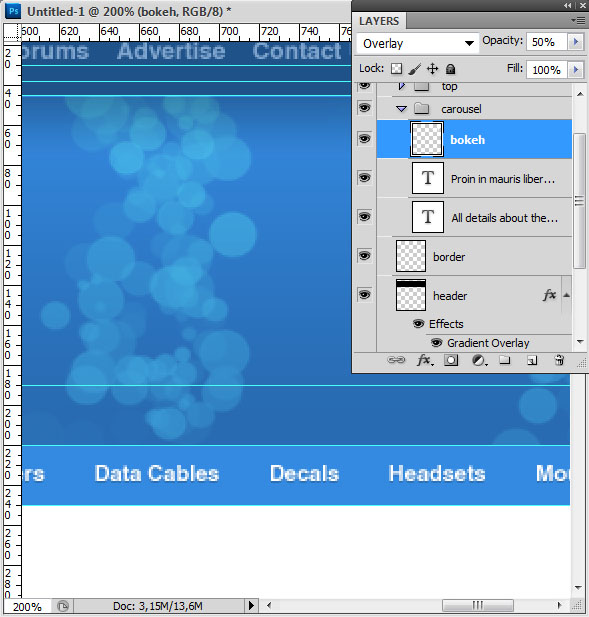Hide the border layer
Image resolution: width=589 pixels, height=617 pixels.
[x=364, y=255]
